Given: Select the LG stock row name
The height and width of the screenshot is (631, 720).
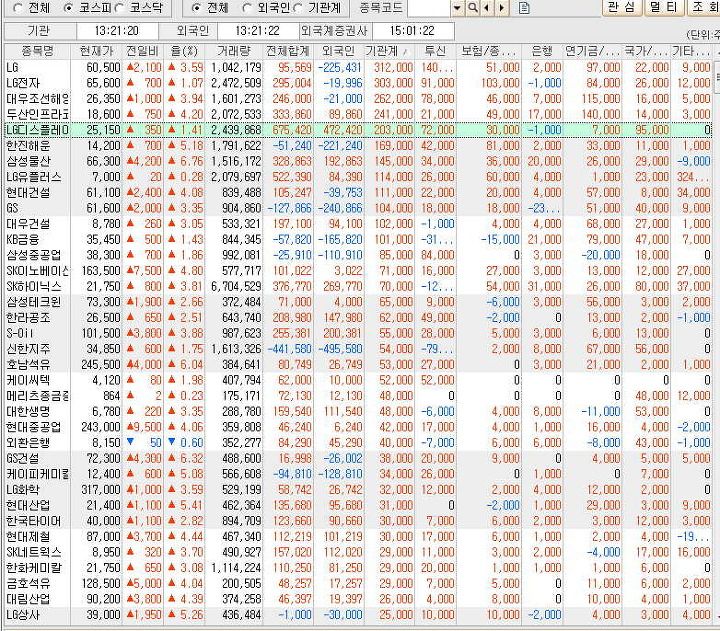Looking at the screenshot, I should click(x=12, y=68).
